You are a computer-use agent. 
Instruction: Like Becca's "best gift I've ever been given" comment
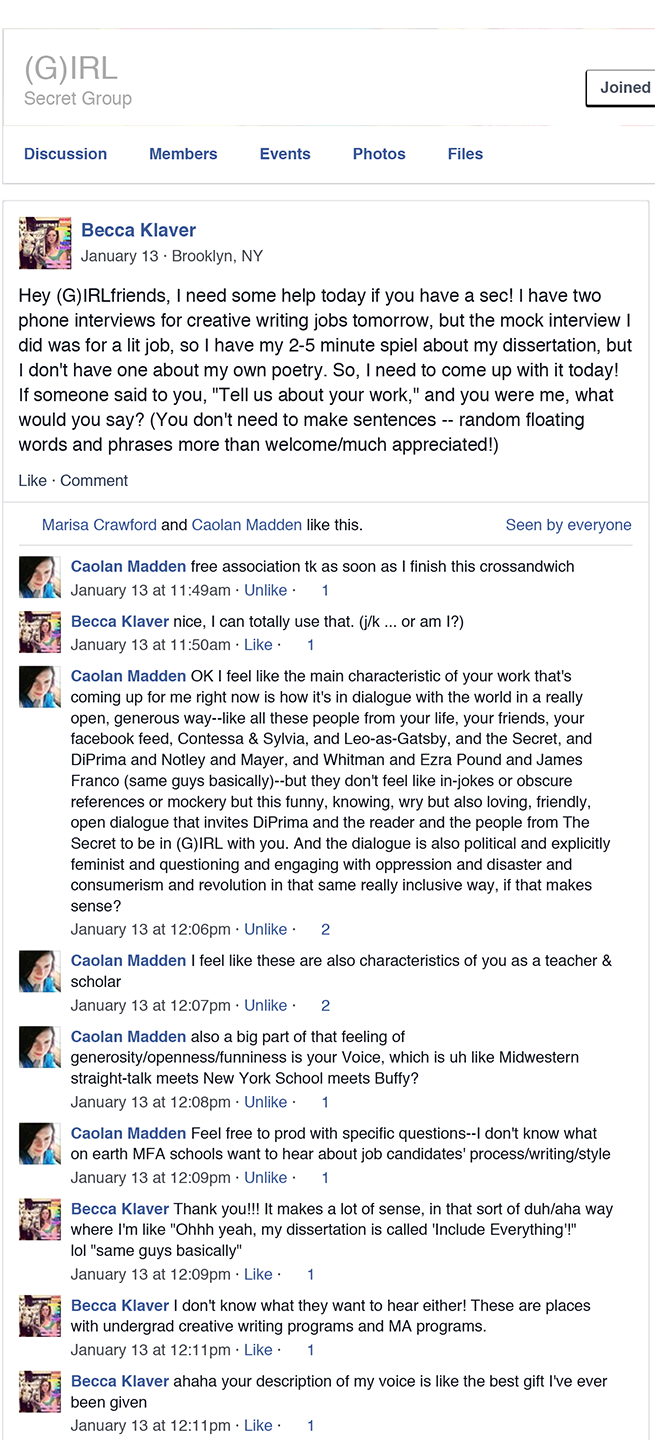[x=258, y=1426]
